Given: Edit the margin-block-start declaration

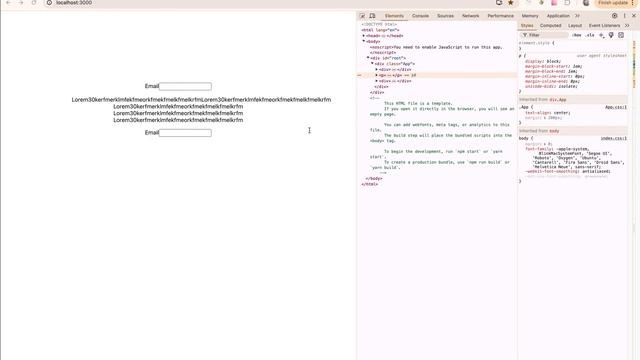Looking at the screenshot, I should coord(553,67).
